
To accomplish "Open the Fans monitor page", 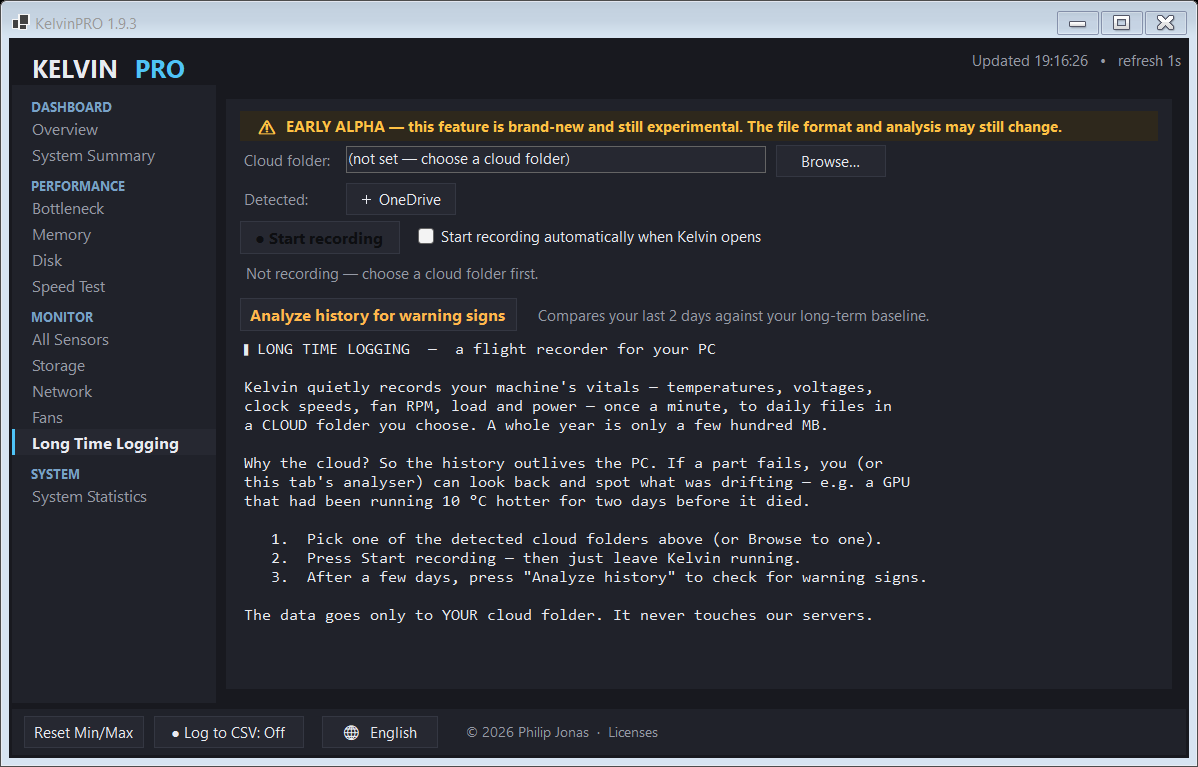I will point(47,418).
